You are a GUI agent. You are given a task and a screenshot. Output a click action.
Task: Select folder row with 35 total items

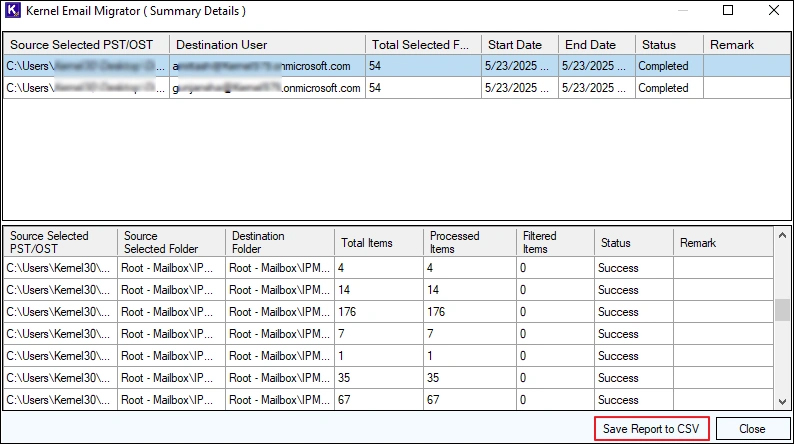tap(389, 378)
